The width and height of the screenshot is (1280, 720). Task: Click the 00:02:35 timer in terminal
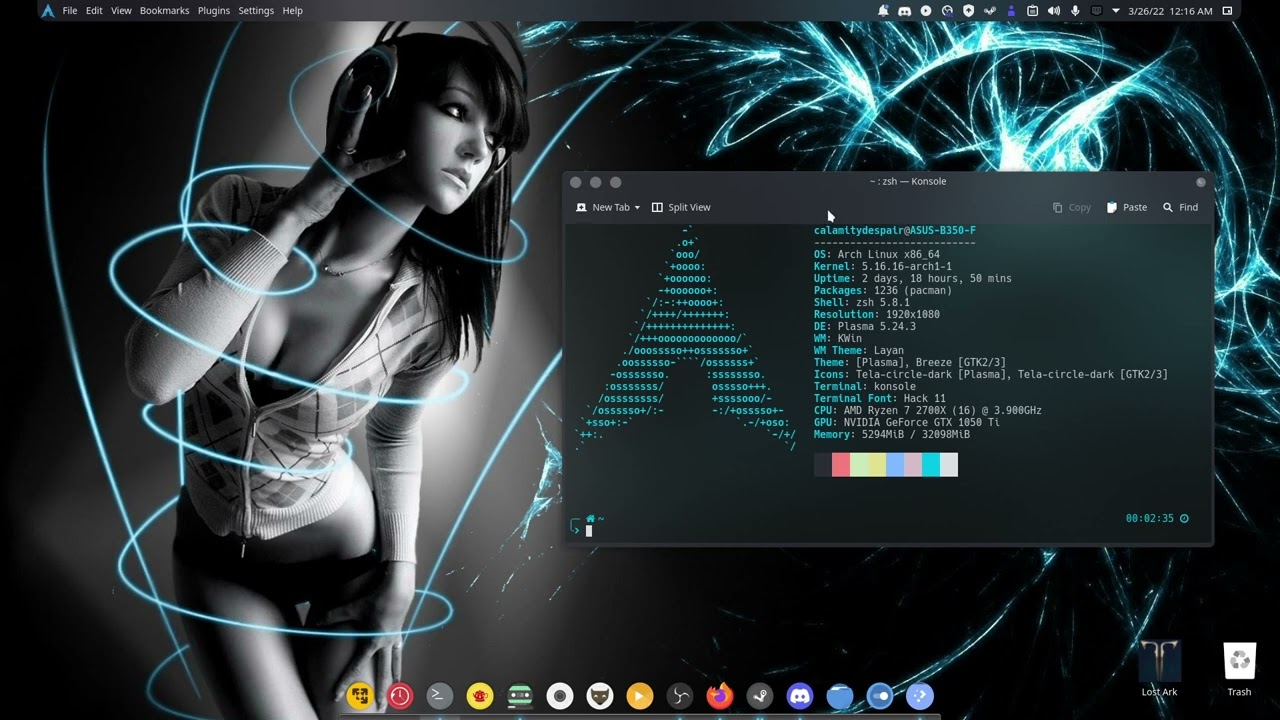[x=1150, y=519]
